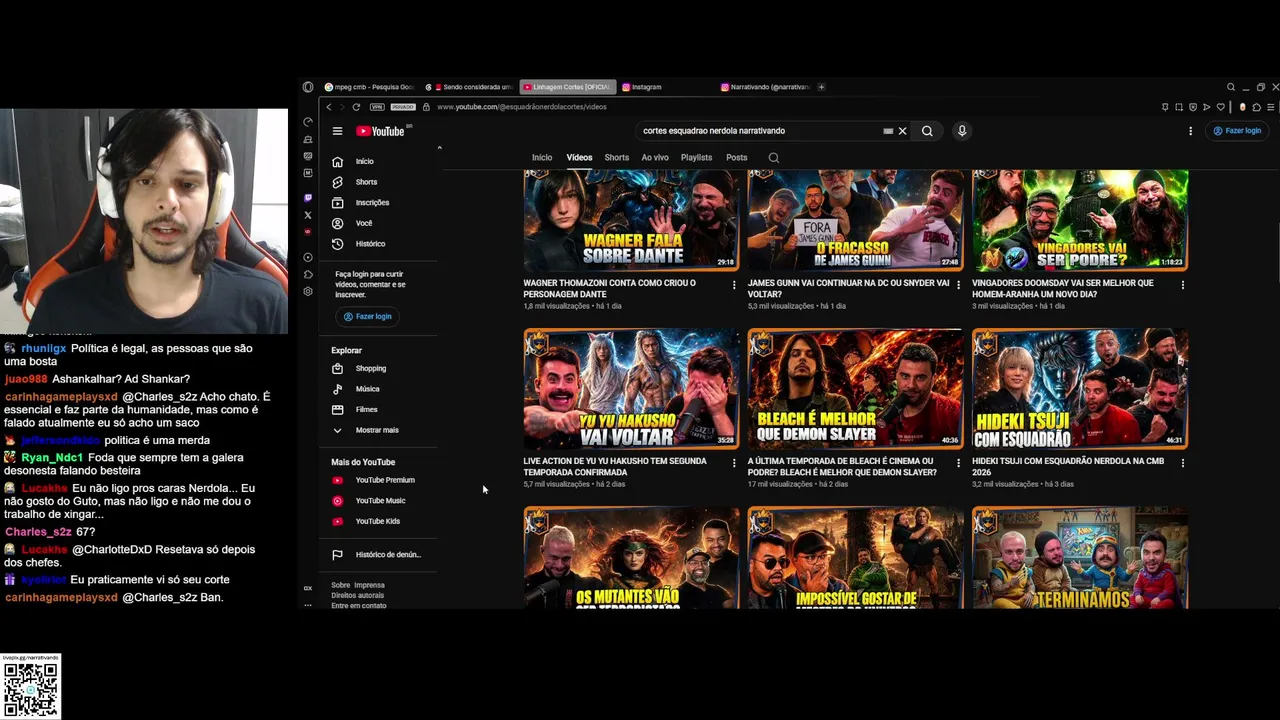Viewport: 1280px width, 720px height.
Task: Open the Playlists channel tab
Action: pos(696,157)
